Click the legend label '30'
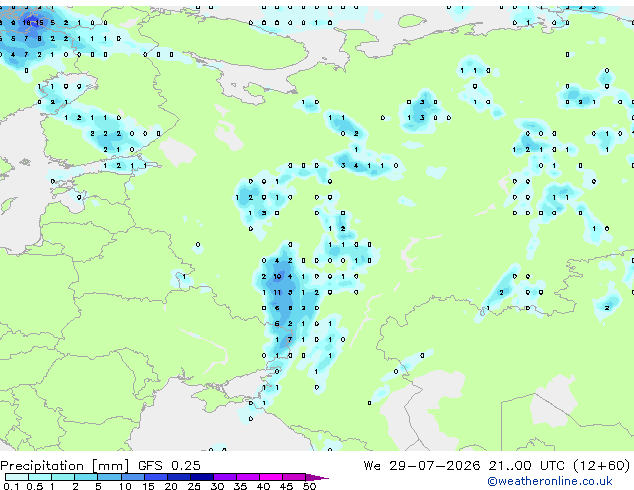Image resolution: width=634 pixels, height=490 pixels. pos(217,486)
